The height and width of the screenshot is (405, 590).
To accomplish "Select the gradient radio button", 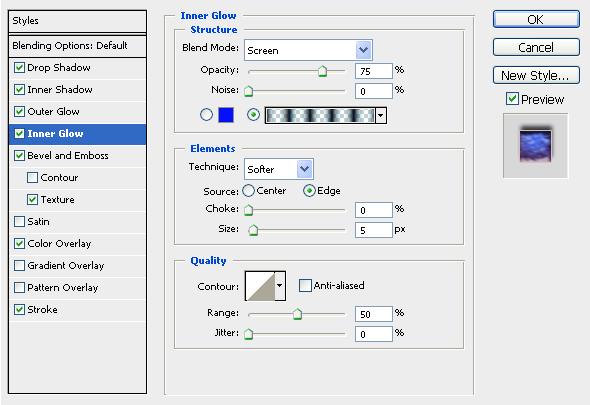I will click(x=253, y=114).
